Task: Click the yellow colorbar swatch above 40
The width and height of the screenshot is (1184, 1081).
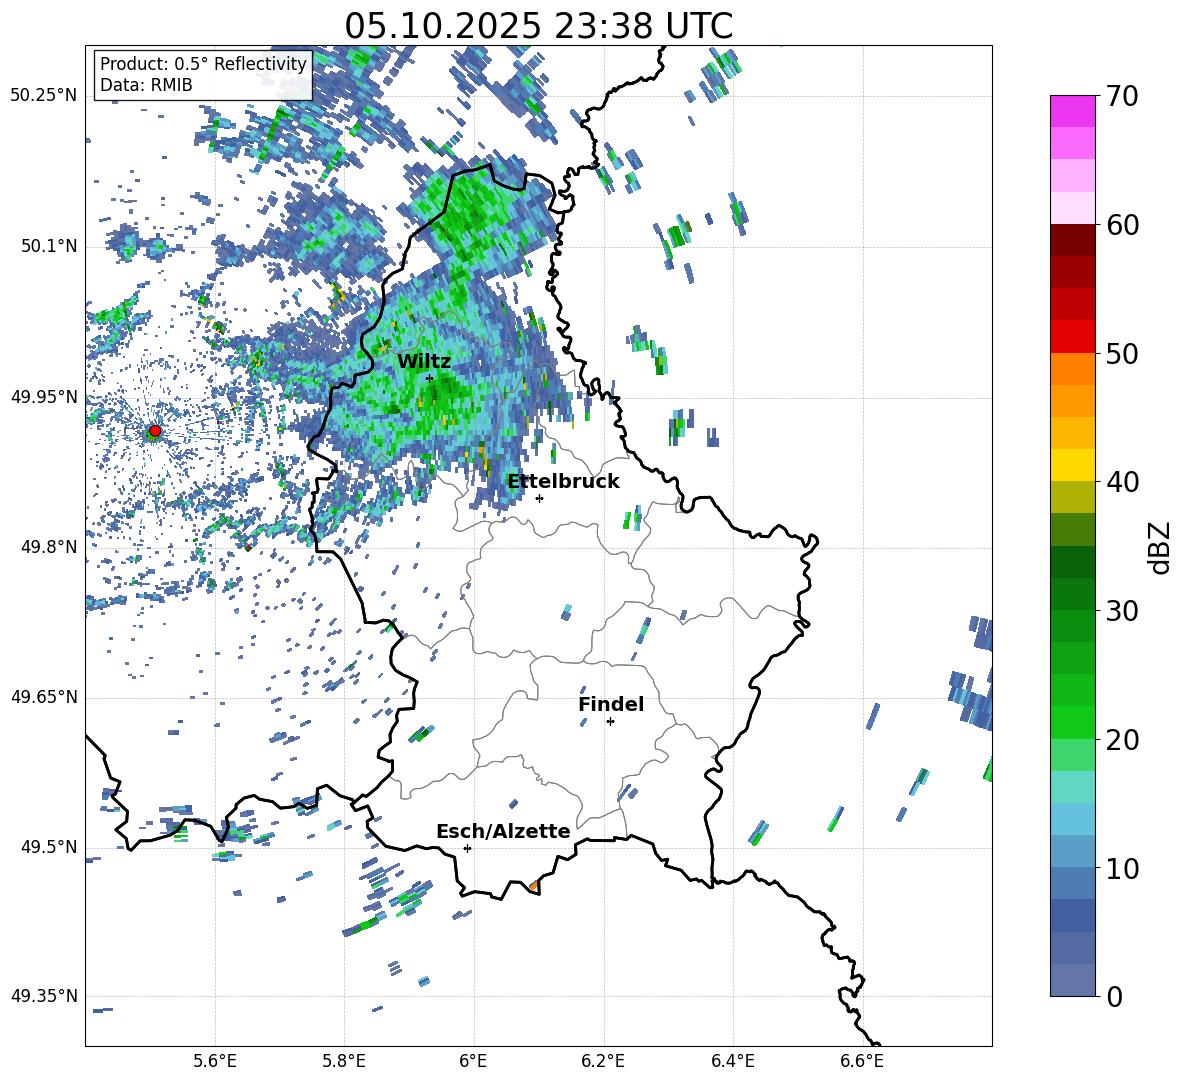Action: (1073, 465)
